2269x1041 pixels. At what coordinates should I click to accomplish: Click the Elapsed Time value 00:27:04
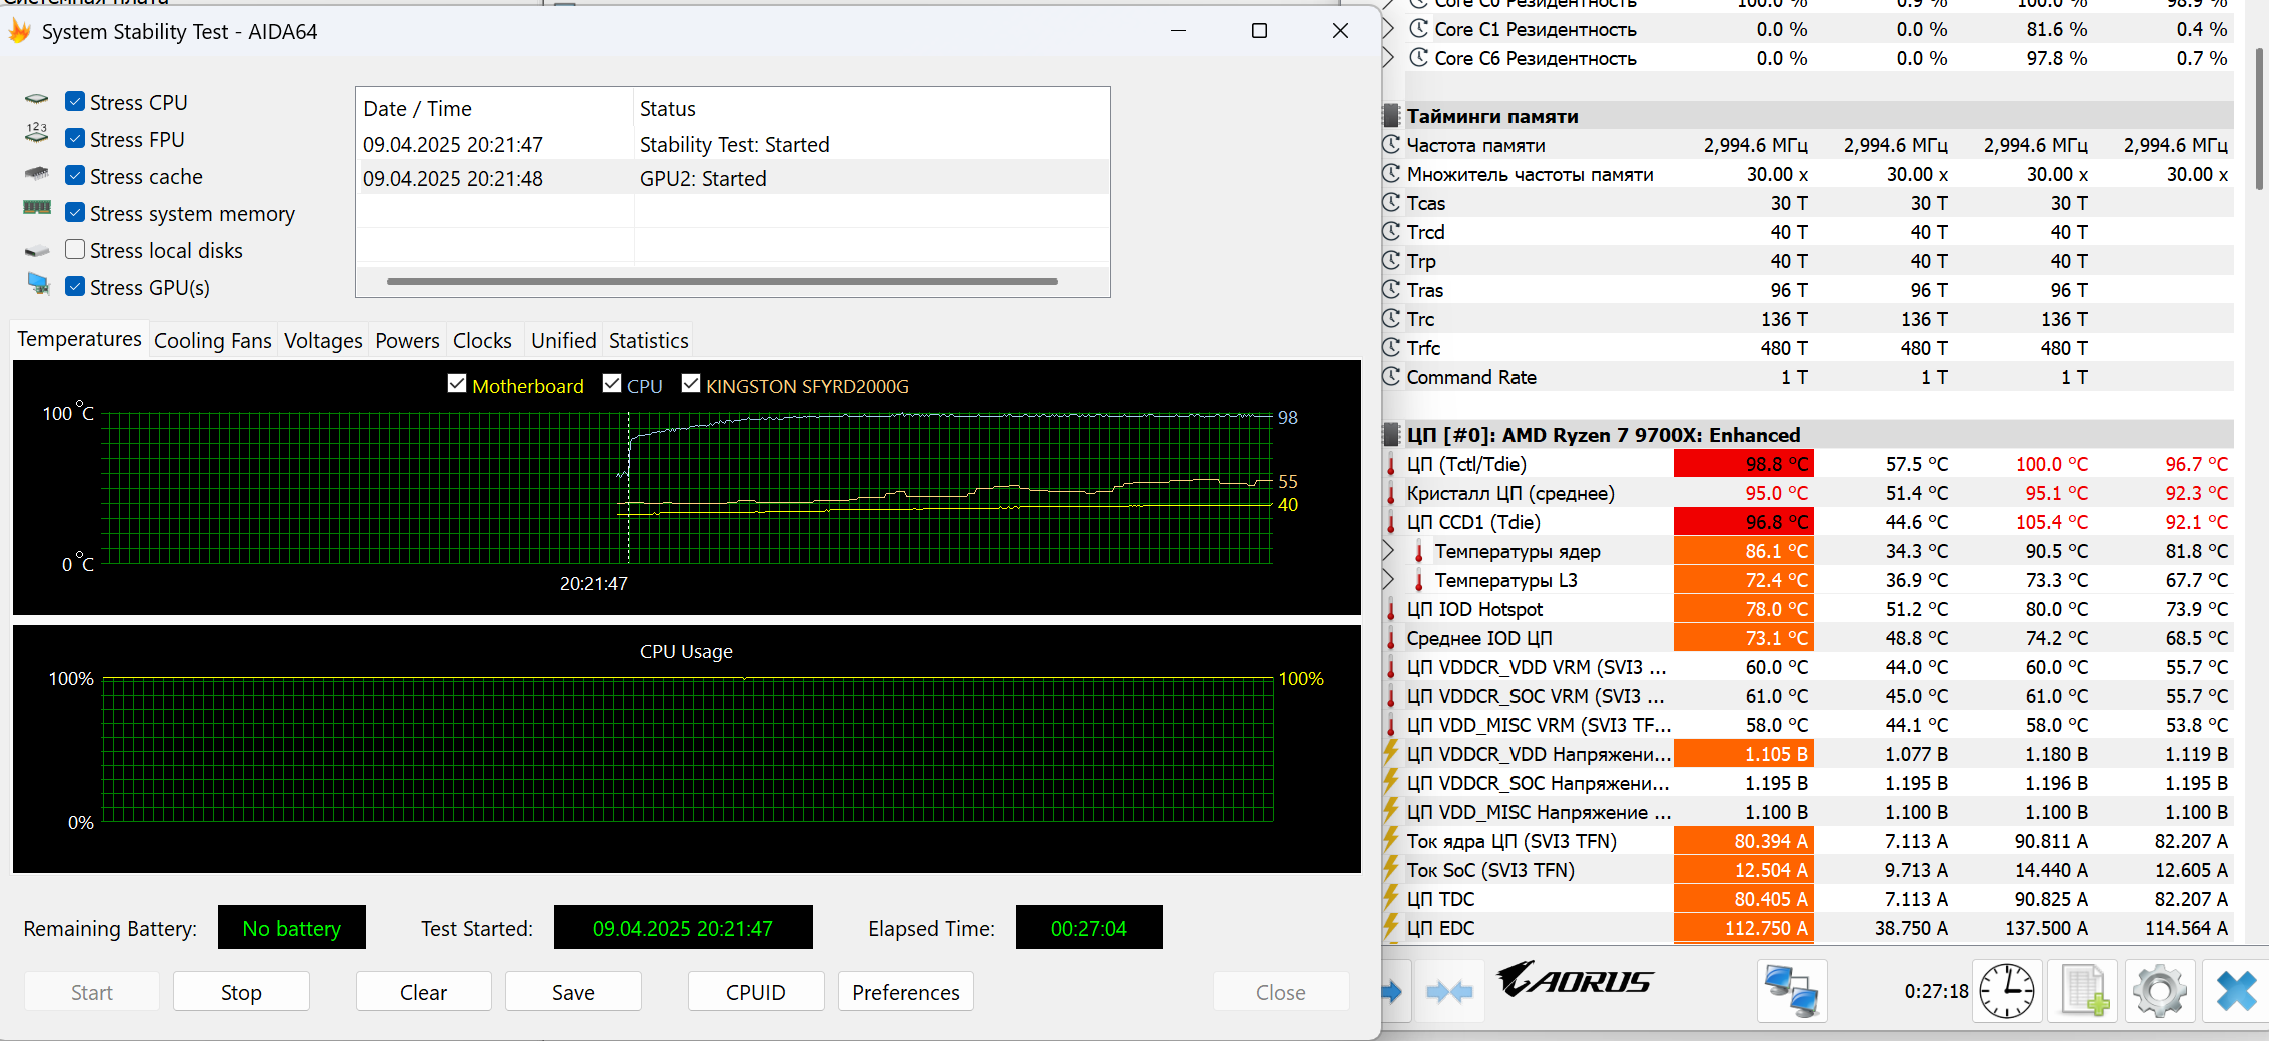coord(1089,928)
